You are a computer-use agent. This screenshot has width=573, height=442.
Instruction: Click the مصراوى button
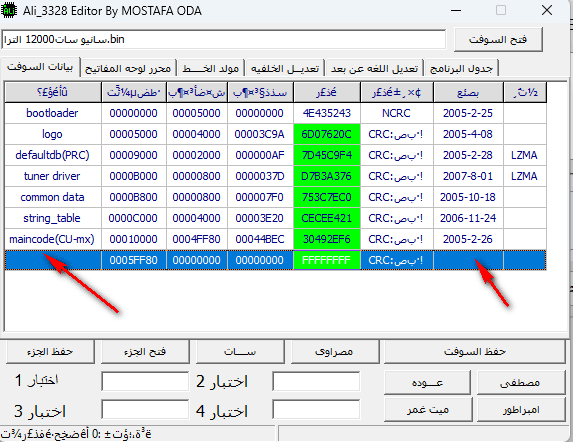click(334, 351)
